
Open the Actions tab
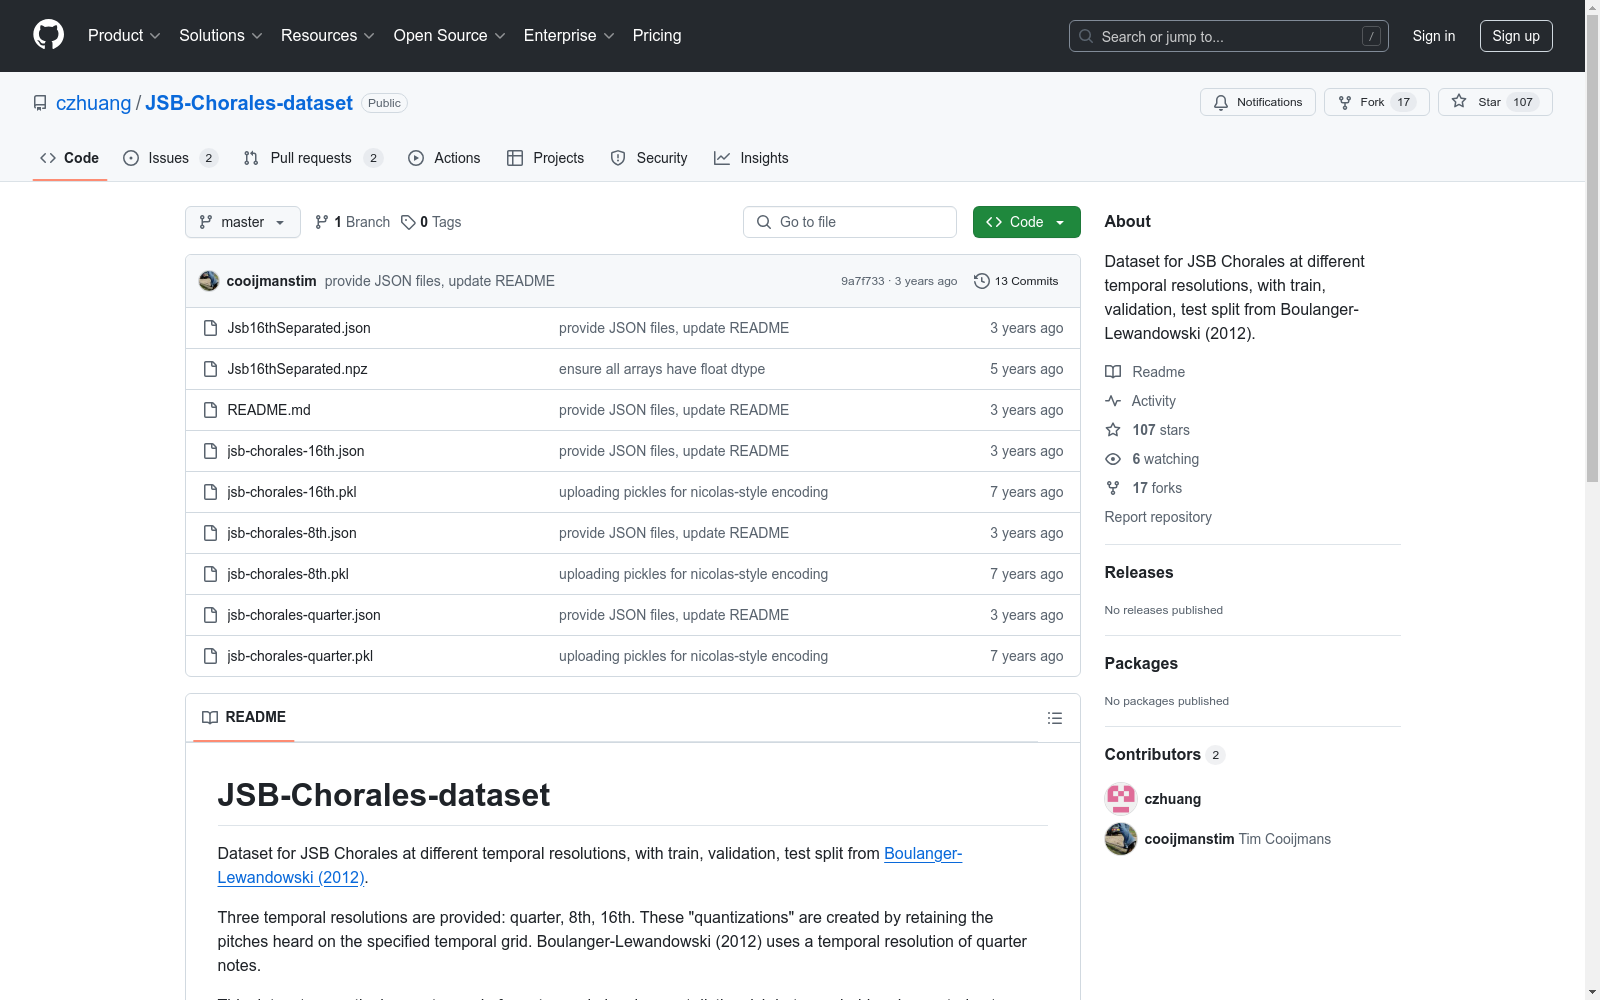point(444,158)
